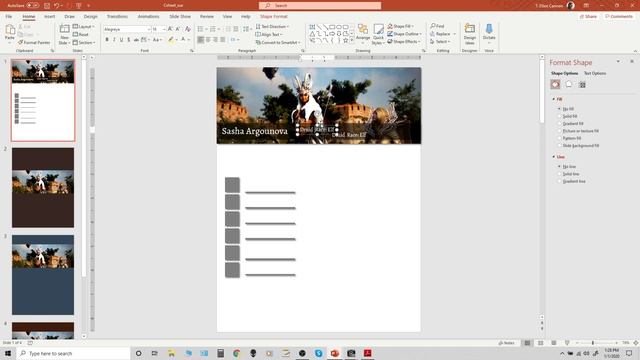Switch to Slide Sorter view in status bar
This screenshot has width=640, height=360.
[x=540, y=343]
